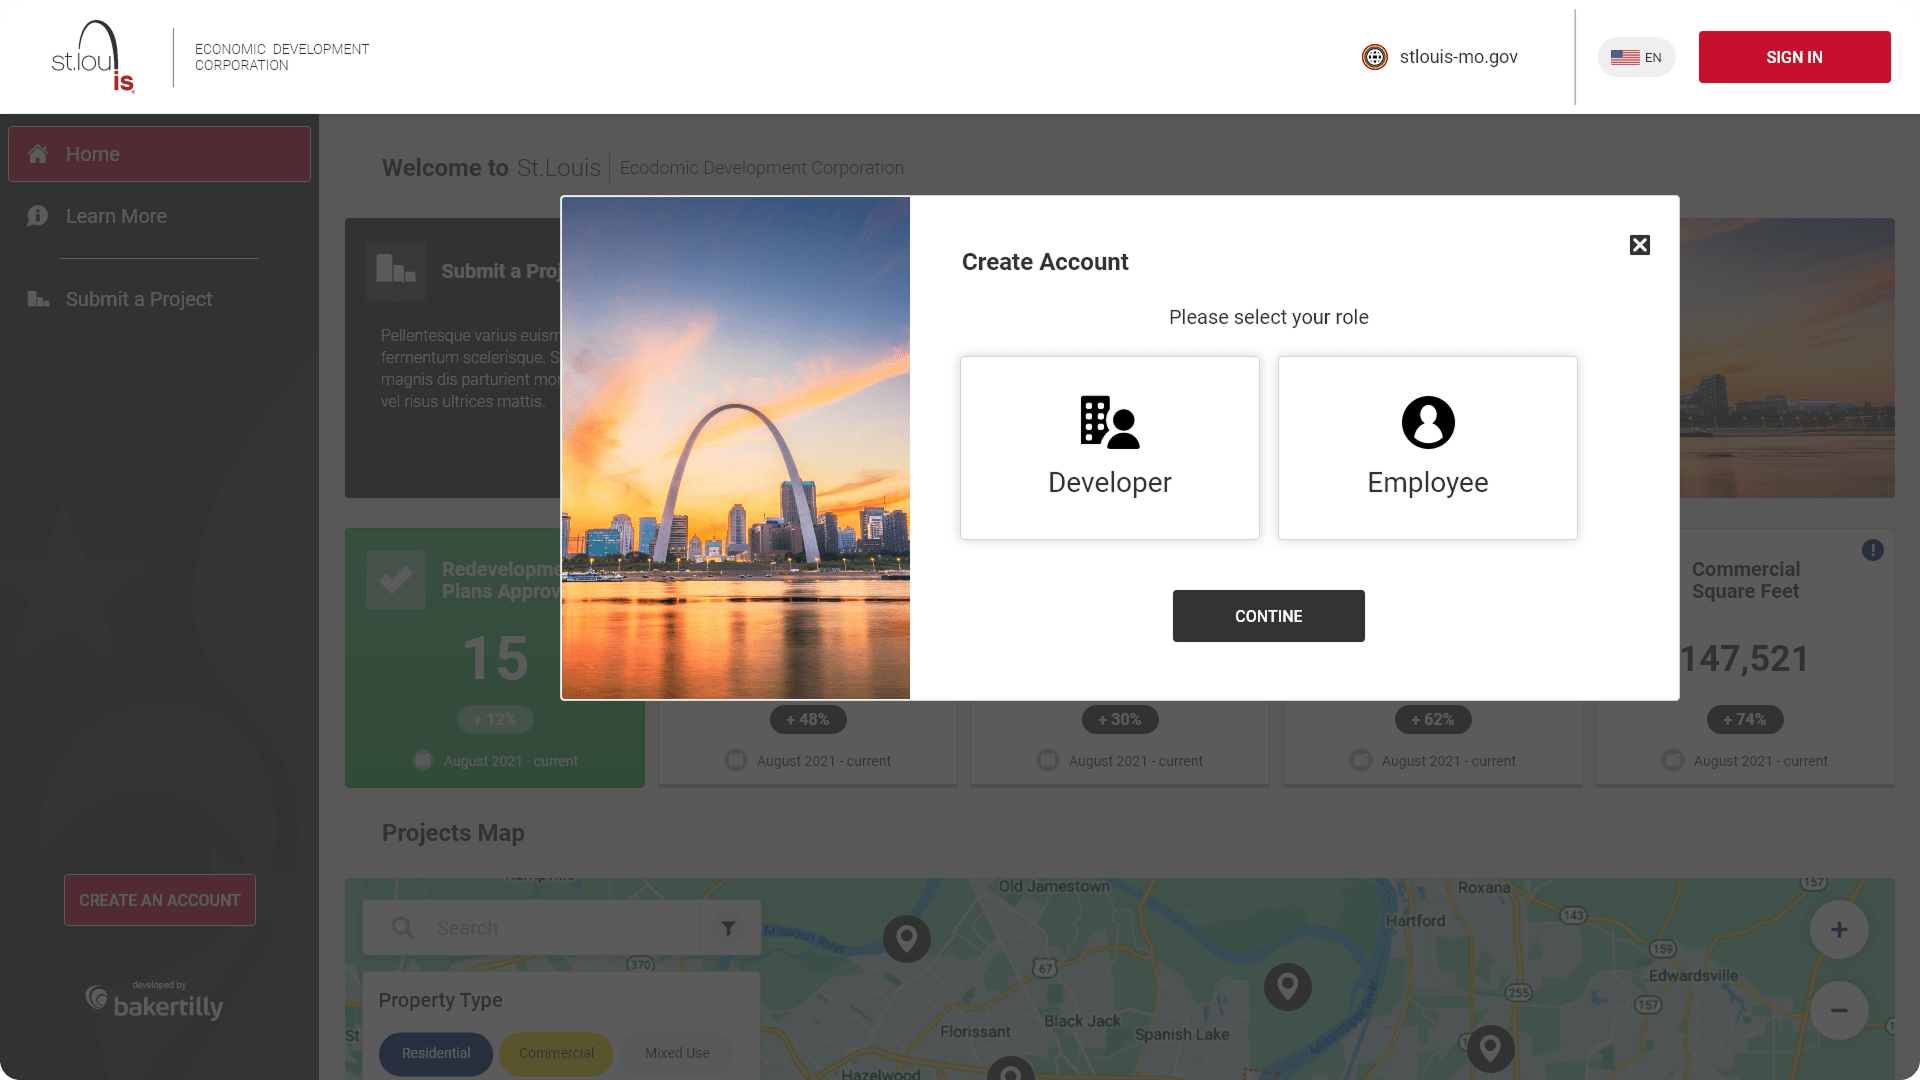Toggle the Residential property type filter
This screenshot has width=1920, height=1080.
[435, 1053]
